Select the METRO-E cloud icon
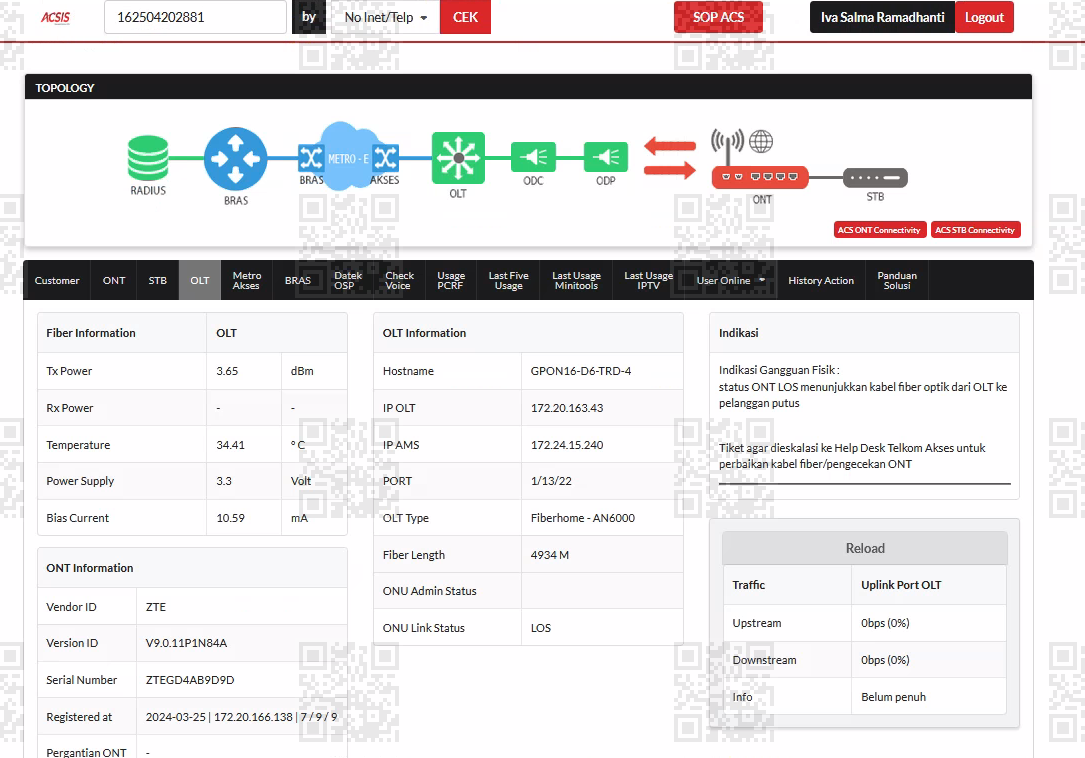 tap(348, 156)
